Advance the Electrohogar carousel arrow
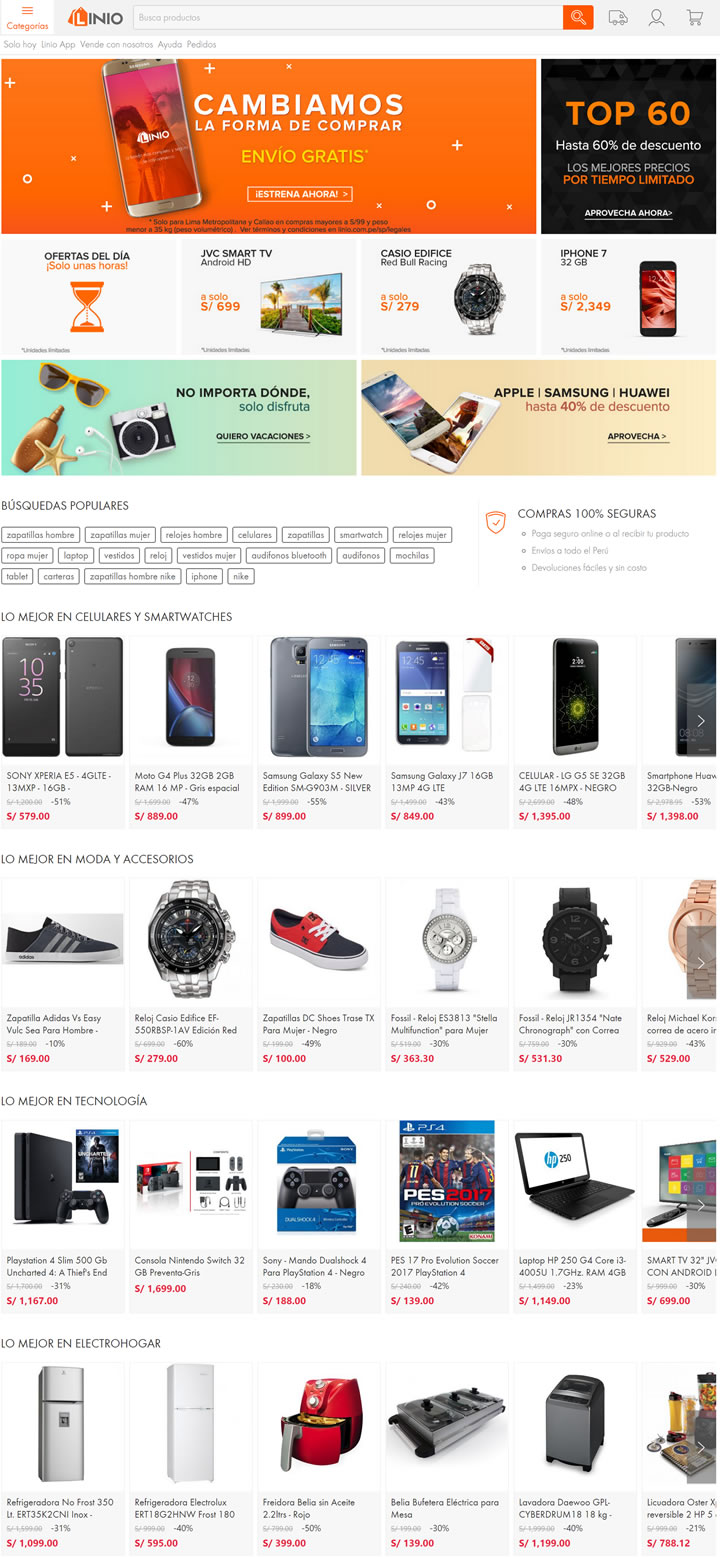 [x=701, y=1447]
